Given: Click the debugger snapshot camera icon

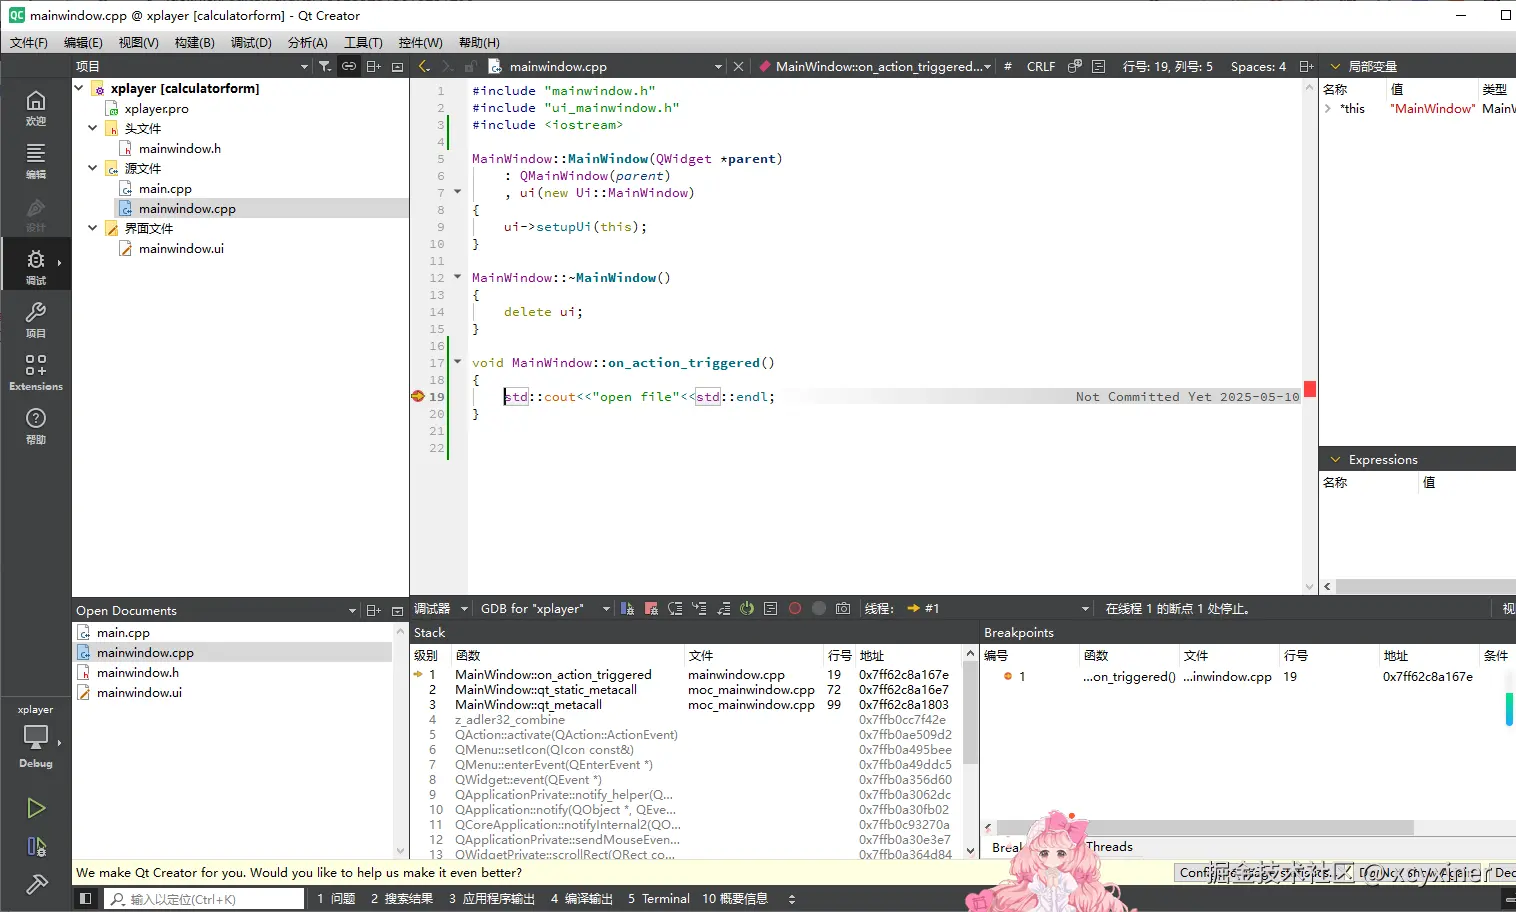Looking at the screenshot, I should 843,608.
